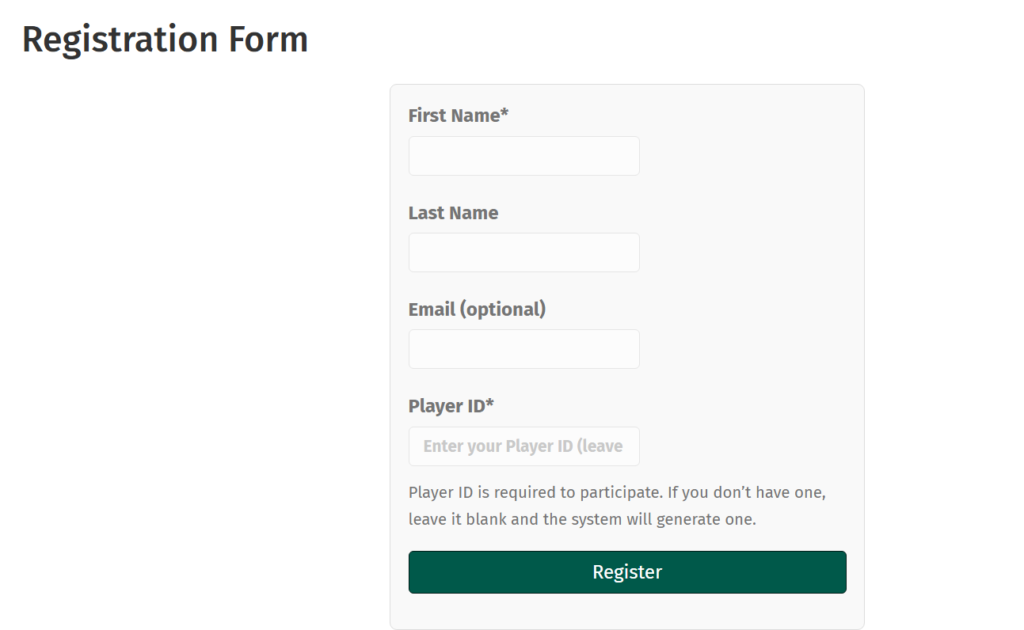1024x630 pixels.
Task: Click the placeholder text in Player ID
Action: tap(524, 446)
